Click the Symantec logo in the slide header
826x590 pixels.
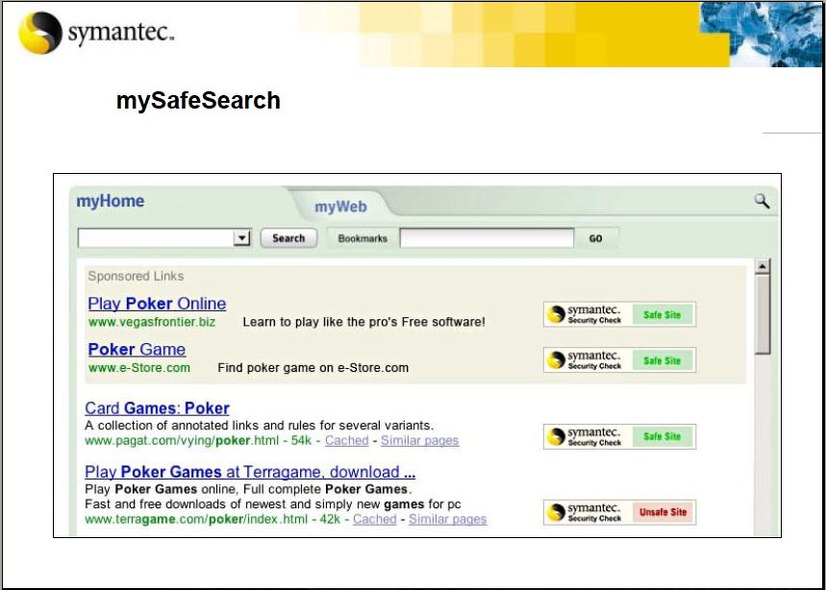[96, 33]
